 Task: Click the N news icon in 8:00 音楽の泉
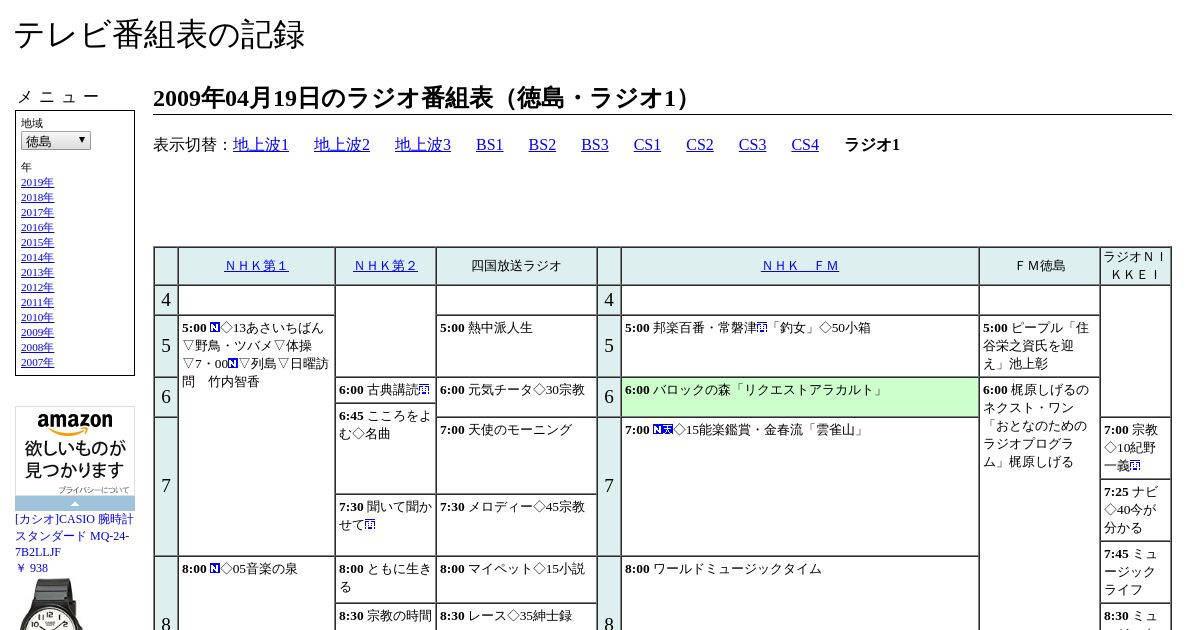(215, 569)
